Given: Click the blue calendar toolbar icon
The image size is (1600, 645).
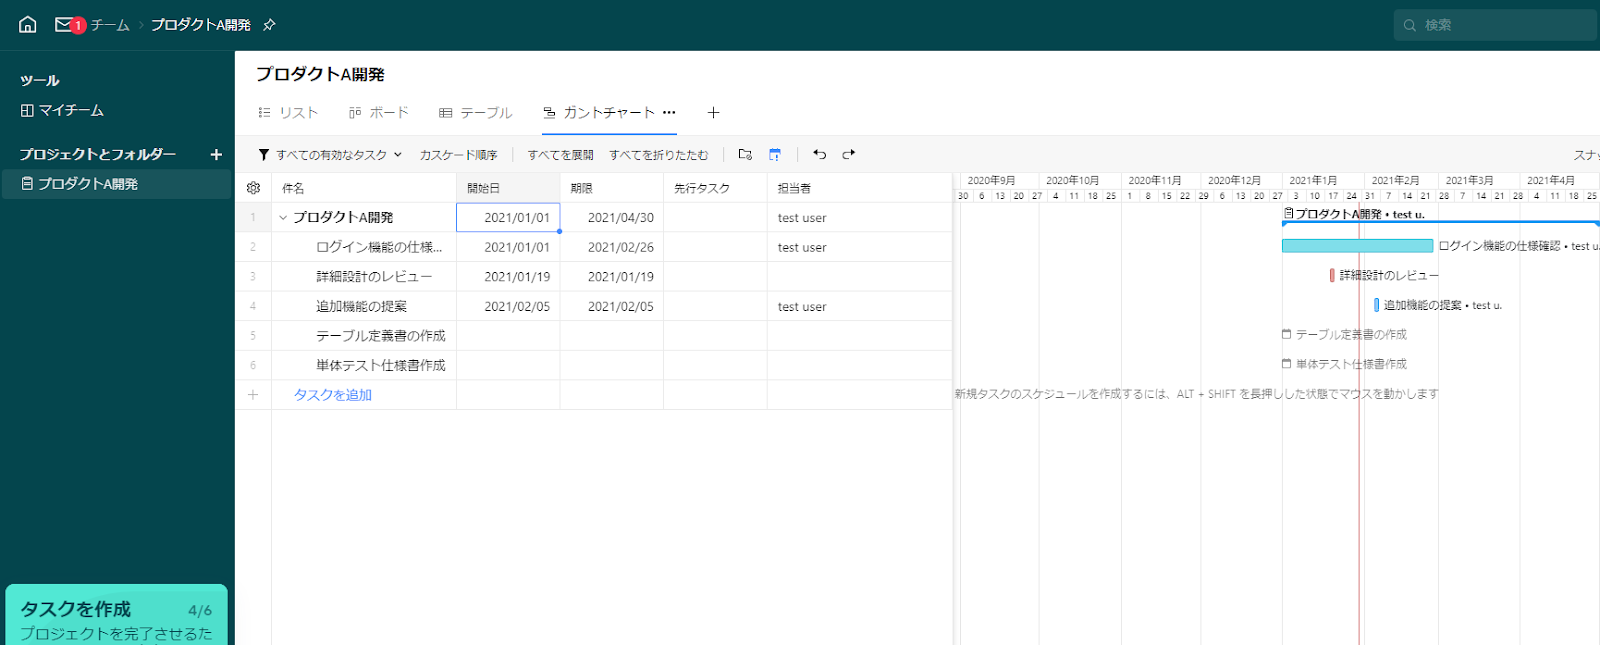Looking at the screenshot, I should point(775,154).
